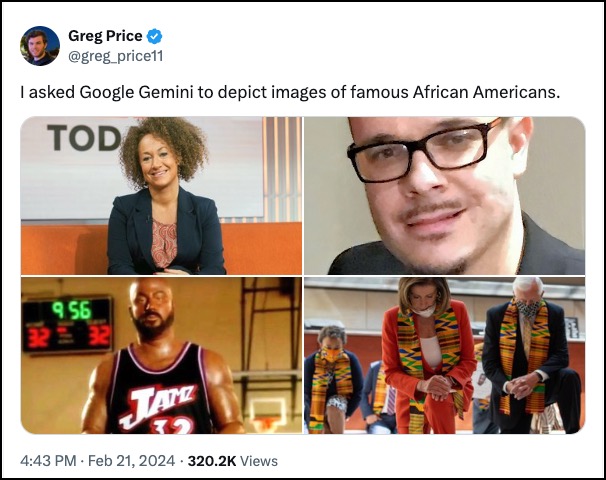The width and height of the screenshot is (606, 480).
Task: Click the basketball hoop behind the jersey figure
Action: pos(267,415)
